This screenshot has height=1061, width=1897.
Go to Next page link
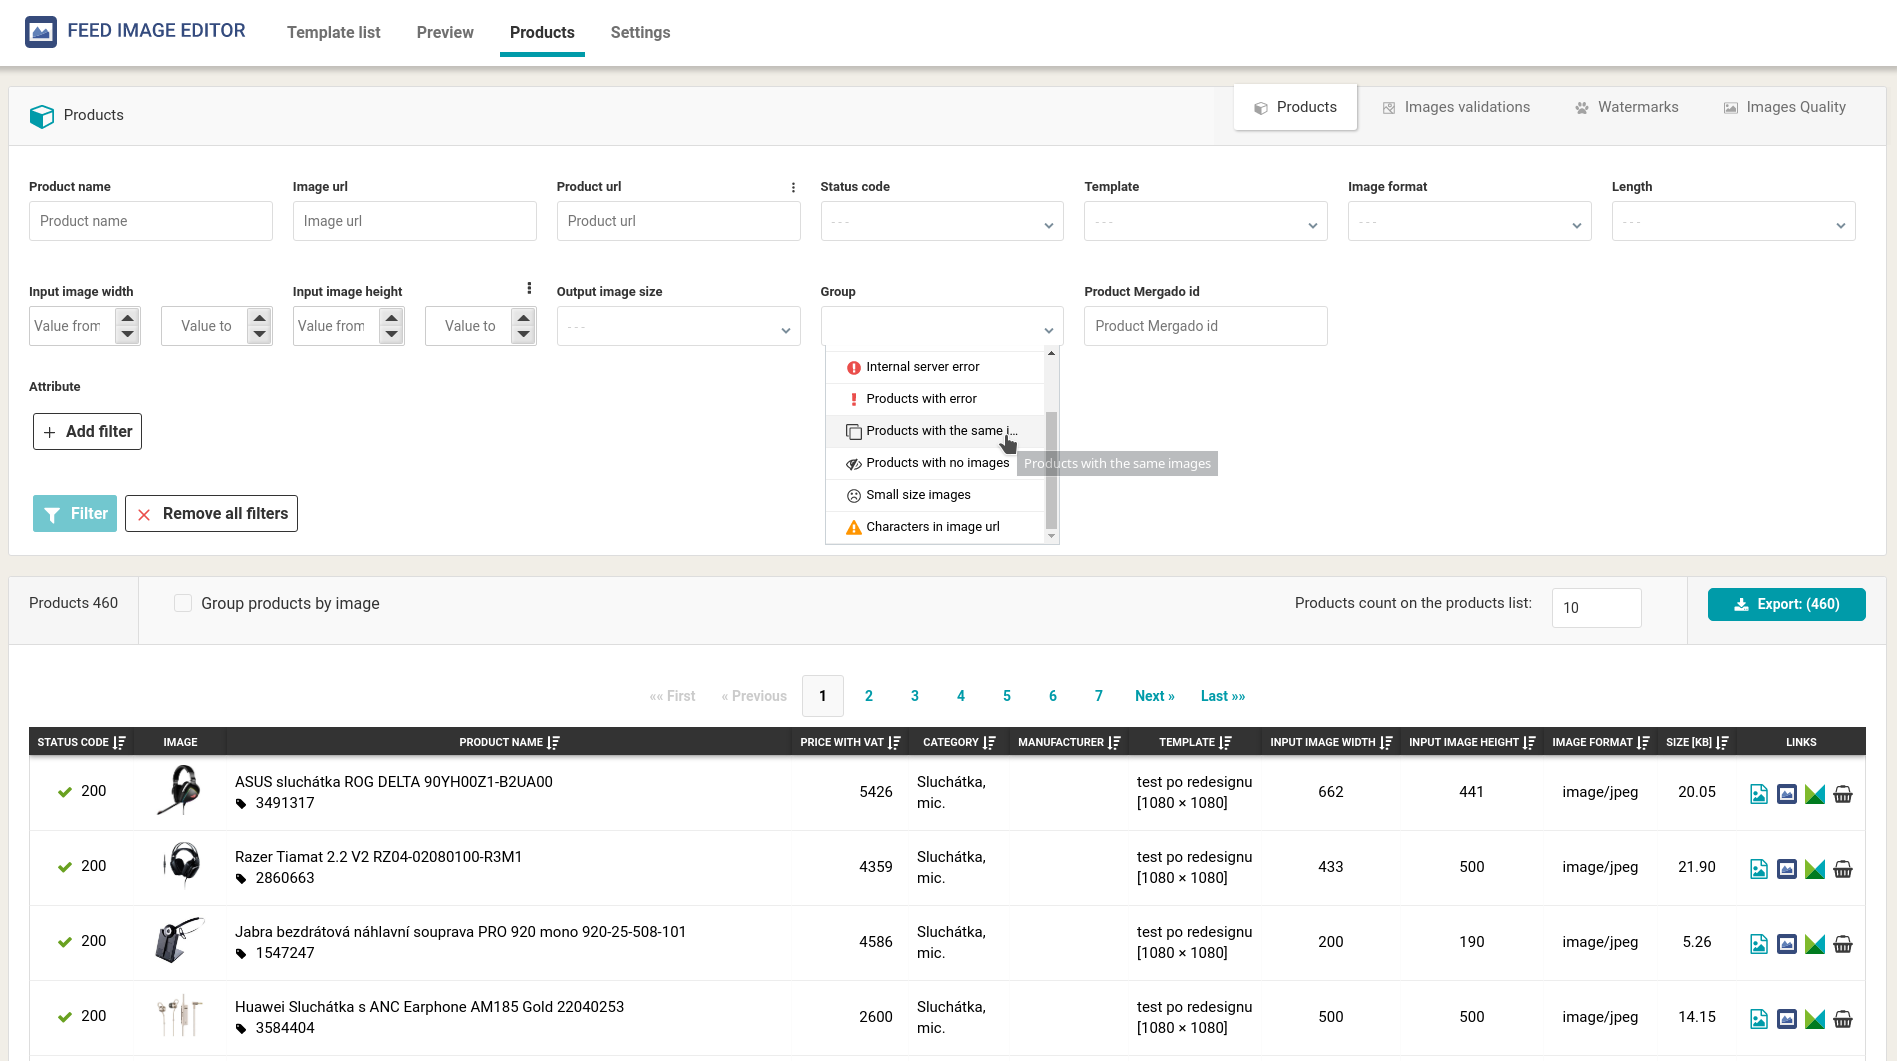point(1154,696)
